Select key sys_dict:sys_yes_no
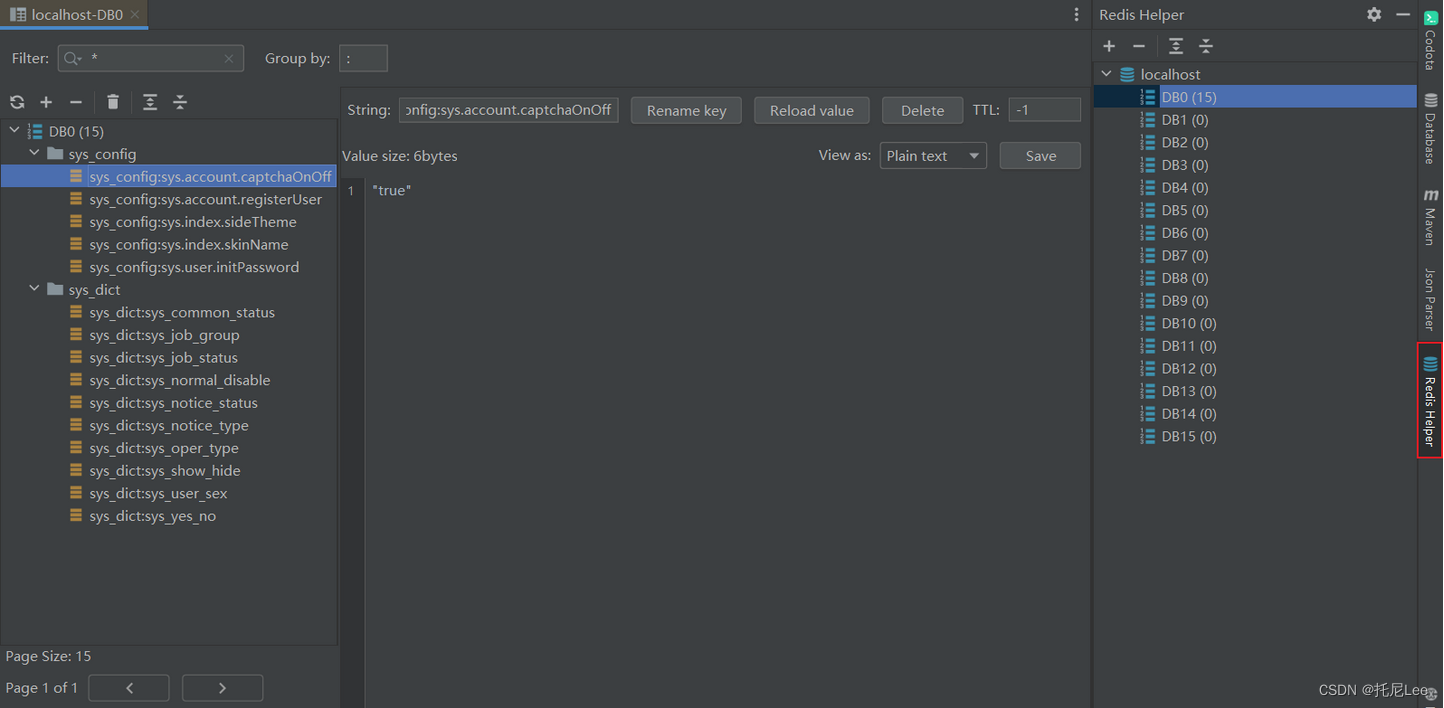Image resolution: width=1444 pixels, height=708 pixels. coord(152,516)
